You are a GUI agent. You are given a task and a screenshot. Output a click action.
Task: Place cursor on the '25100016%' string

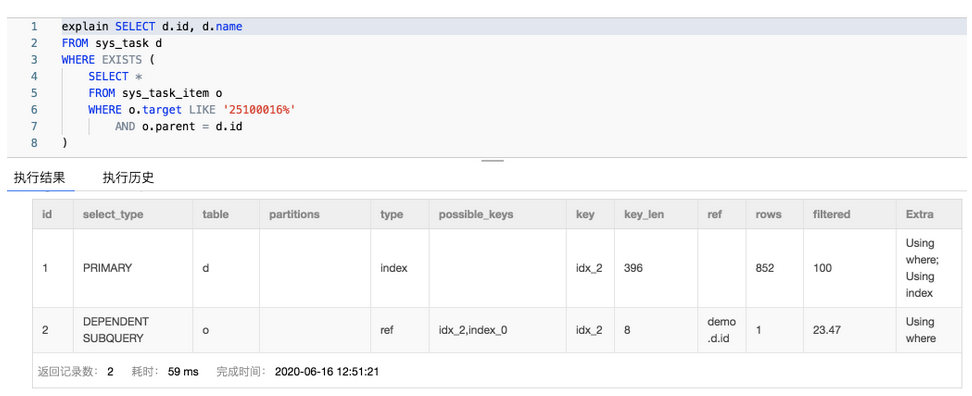pyautogui.click(x=259, y=110)
